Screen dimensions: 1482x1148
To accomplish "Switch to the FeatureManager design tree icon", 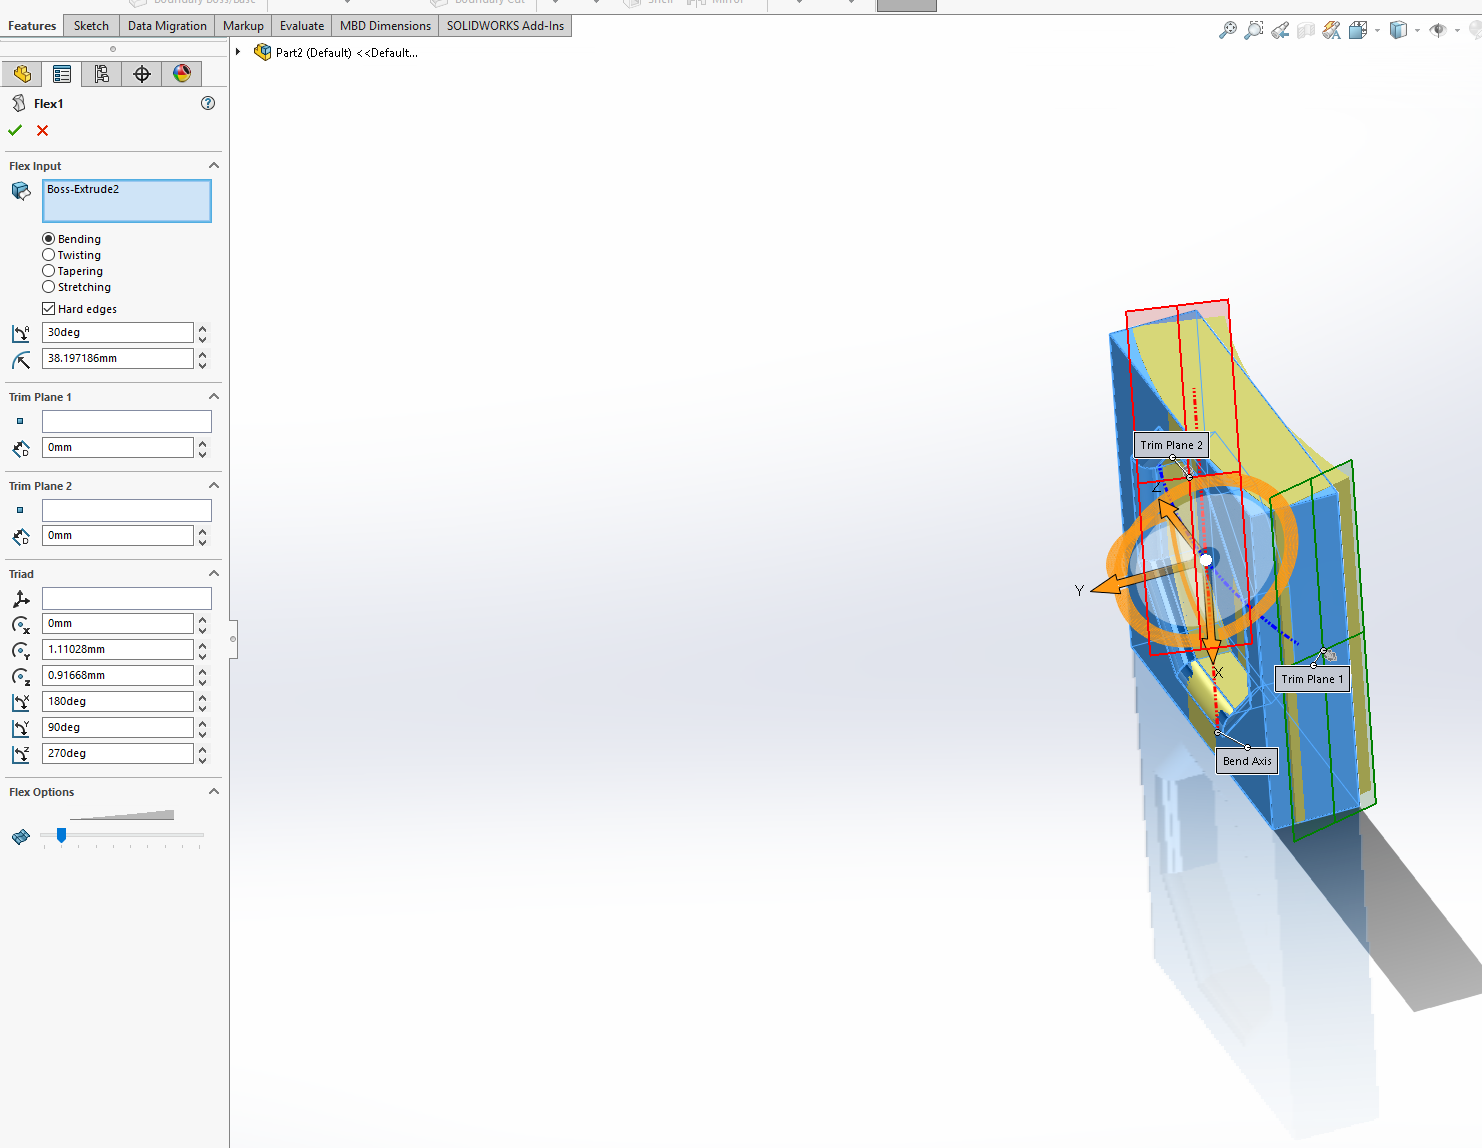I will click(x=22, y=73).
